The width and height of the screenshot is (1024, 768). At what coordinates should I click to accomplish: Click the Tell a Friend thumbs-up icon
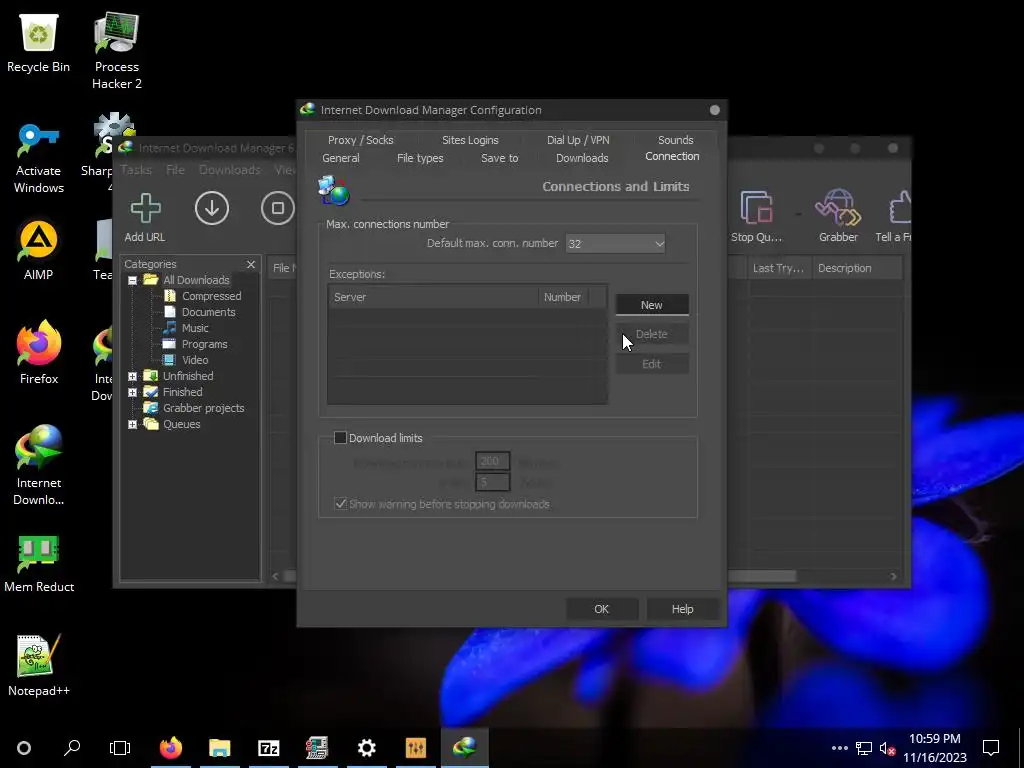pos(900,208)
